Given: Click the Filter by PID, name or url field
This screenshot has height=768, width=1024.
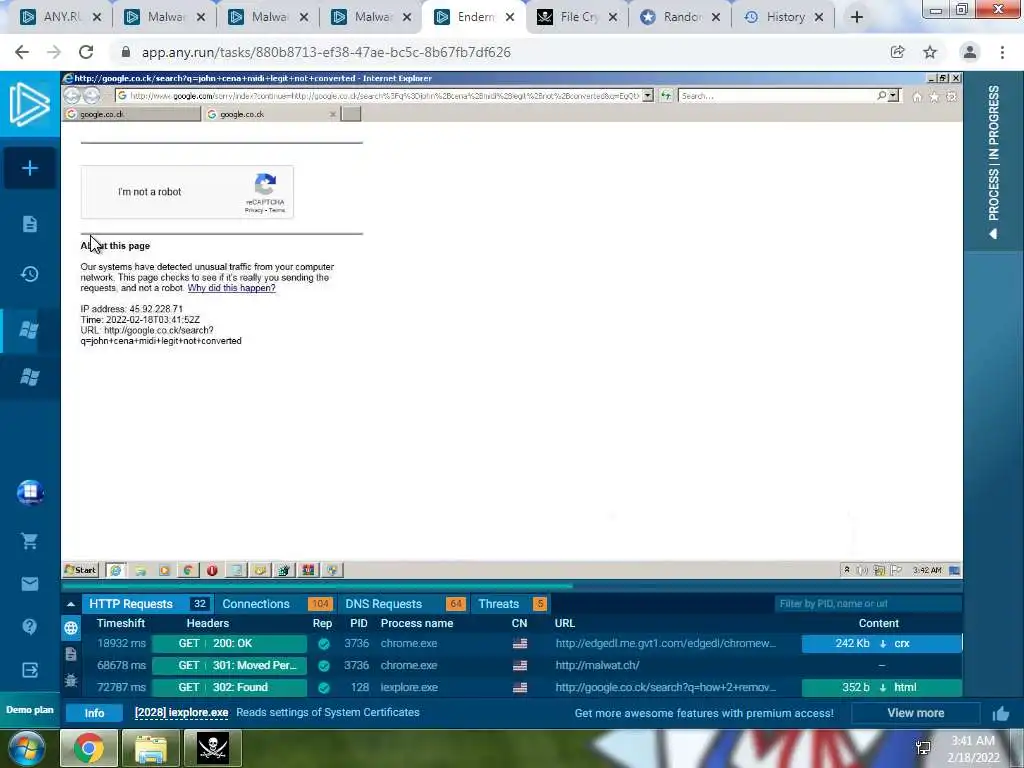Looking at the screenshot, I should coord(867,604).
